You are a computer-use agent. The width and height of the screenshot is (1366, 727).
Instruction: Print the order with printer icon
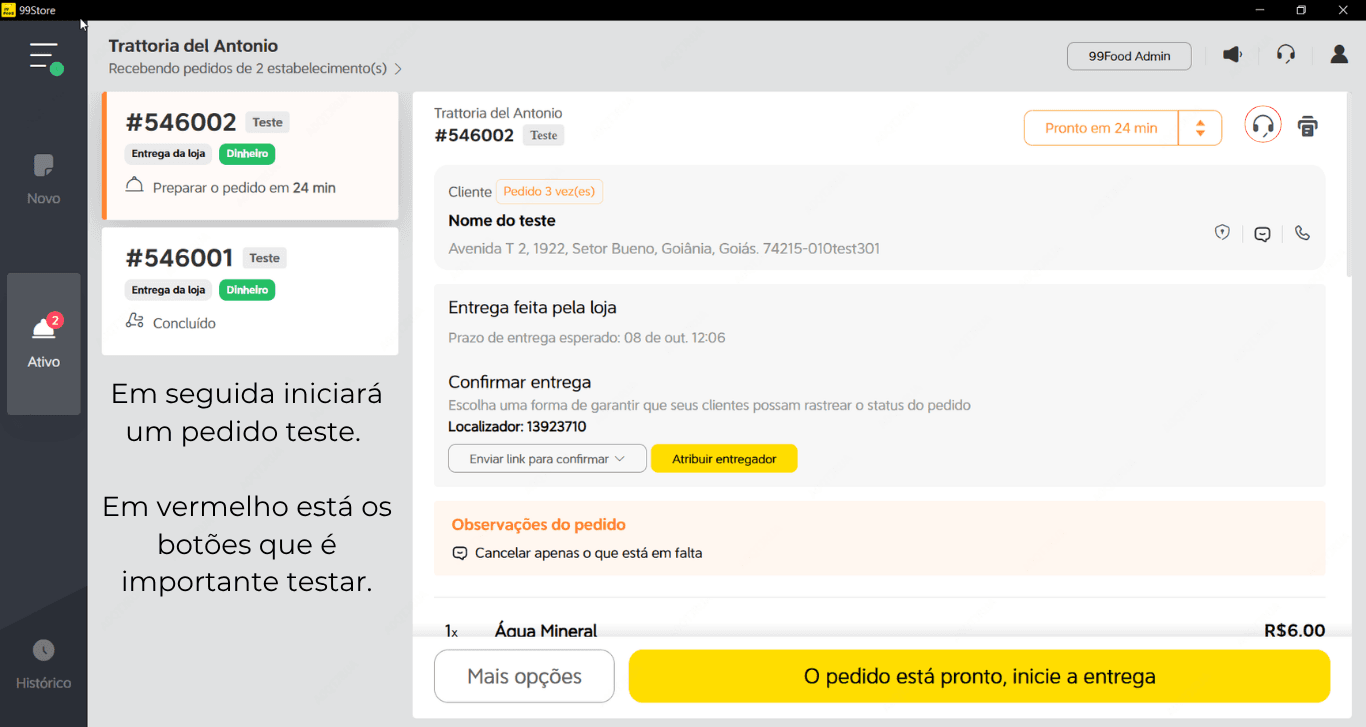1307,126
